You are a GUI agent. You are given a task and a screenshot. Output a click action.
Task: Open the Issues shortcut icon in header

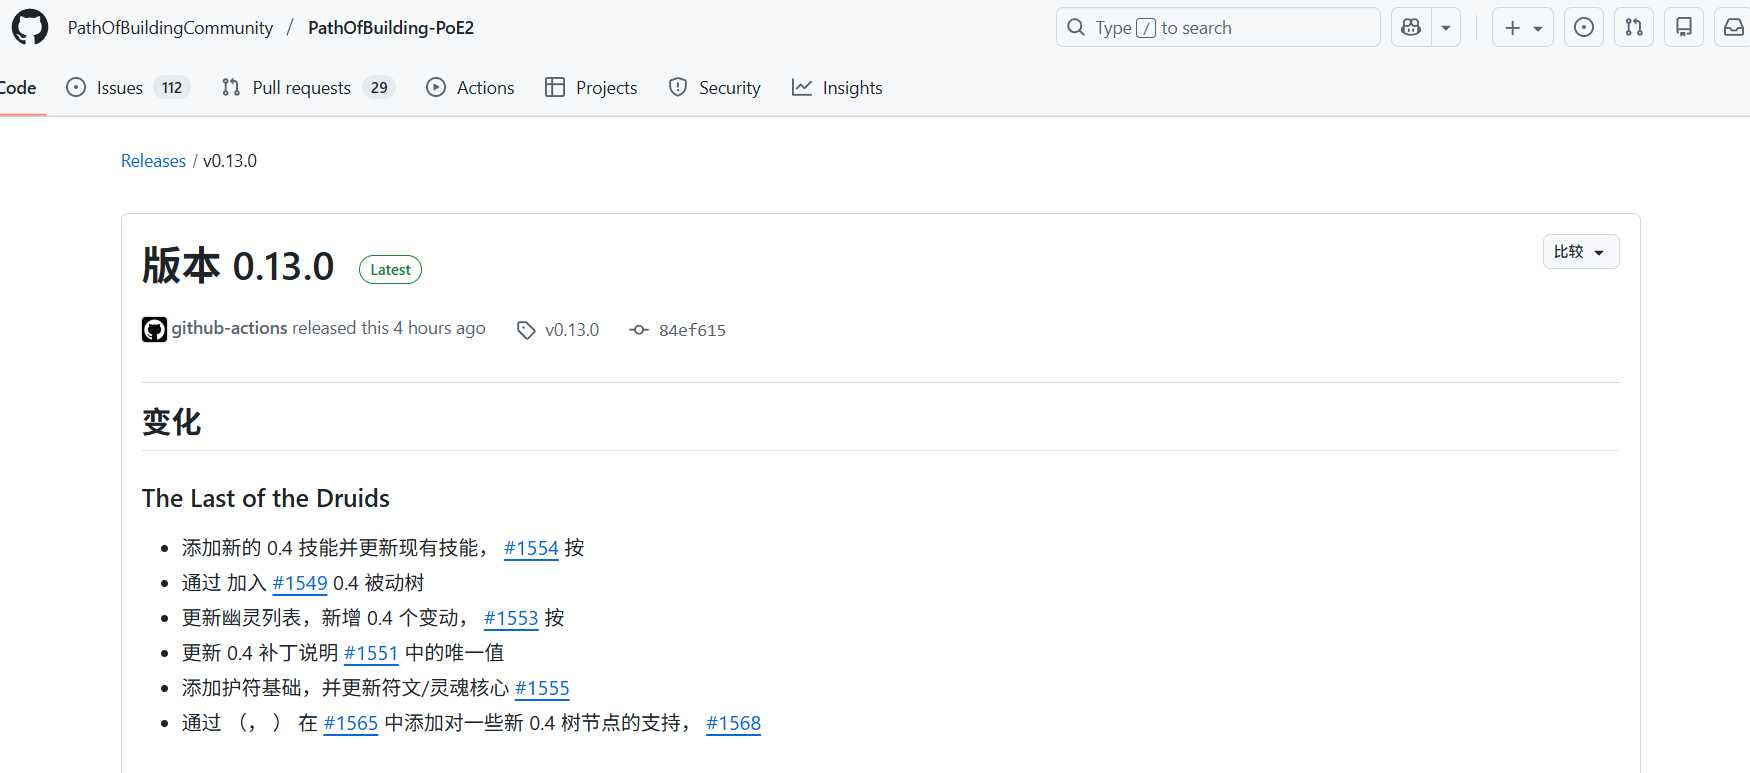[1584, 28]
